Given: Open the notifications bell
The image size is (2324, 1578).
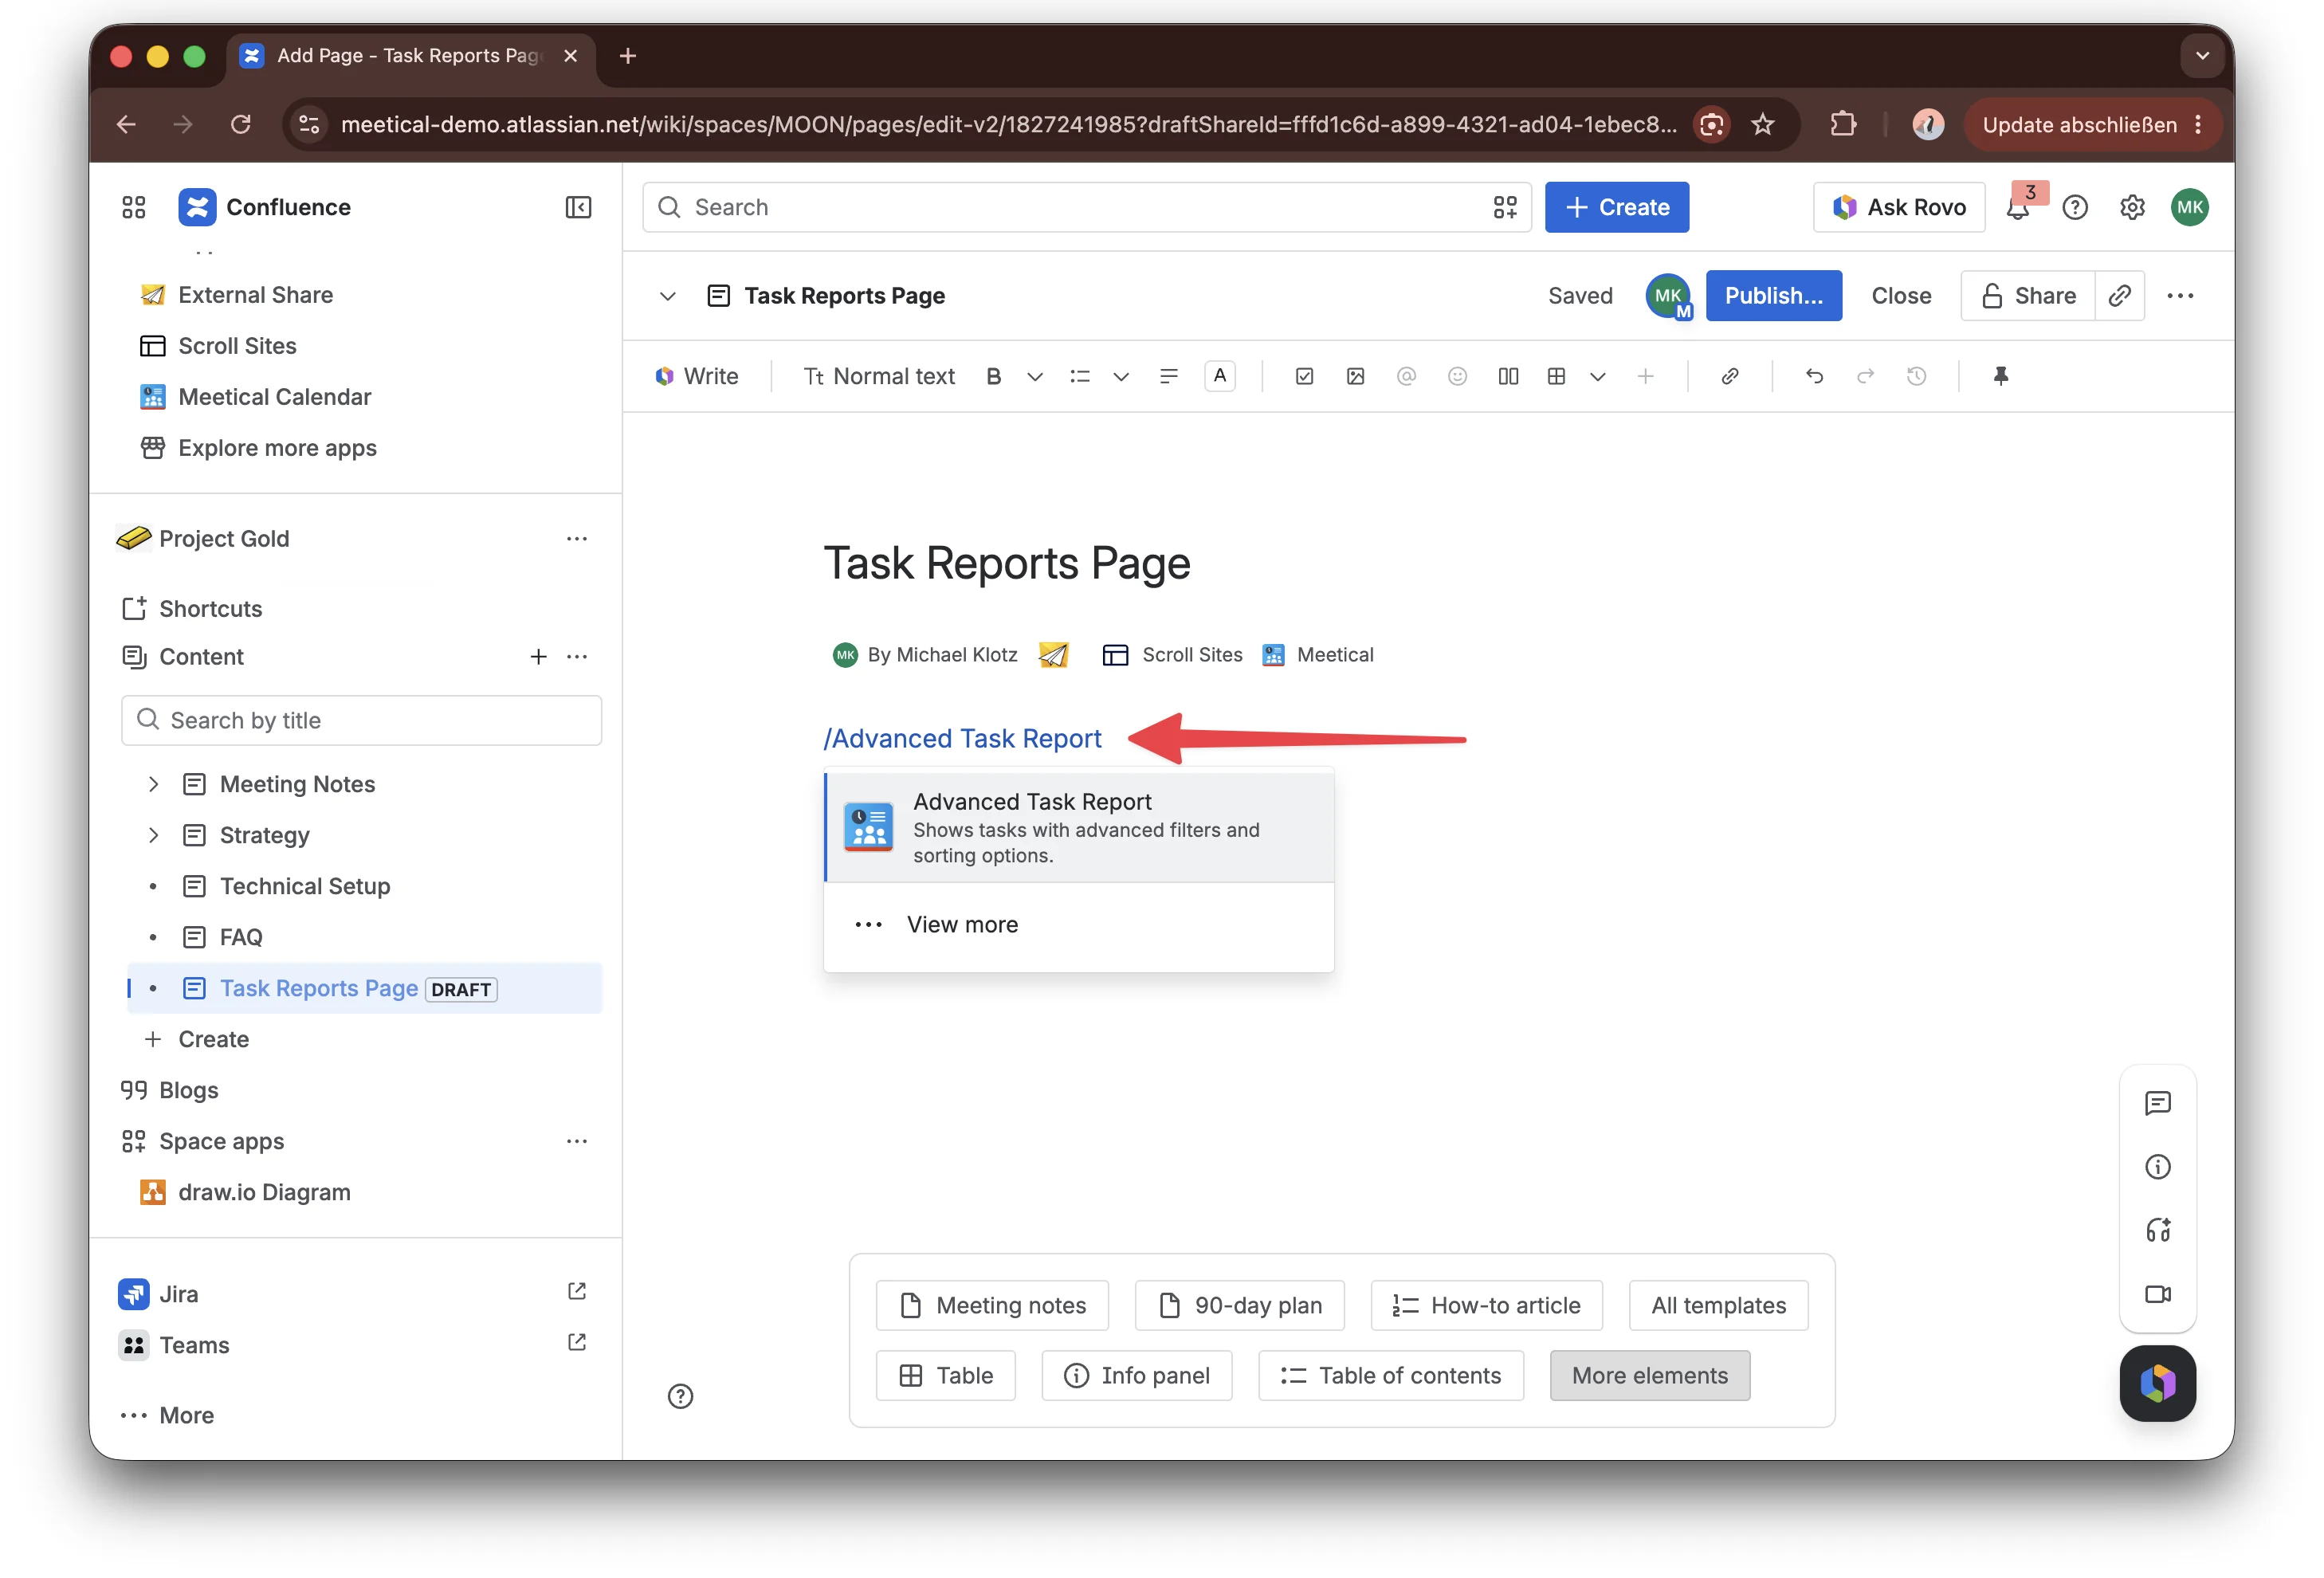Looking at the screenshot, I should point(2017,207).
